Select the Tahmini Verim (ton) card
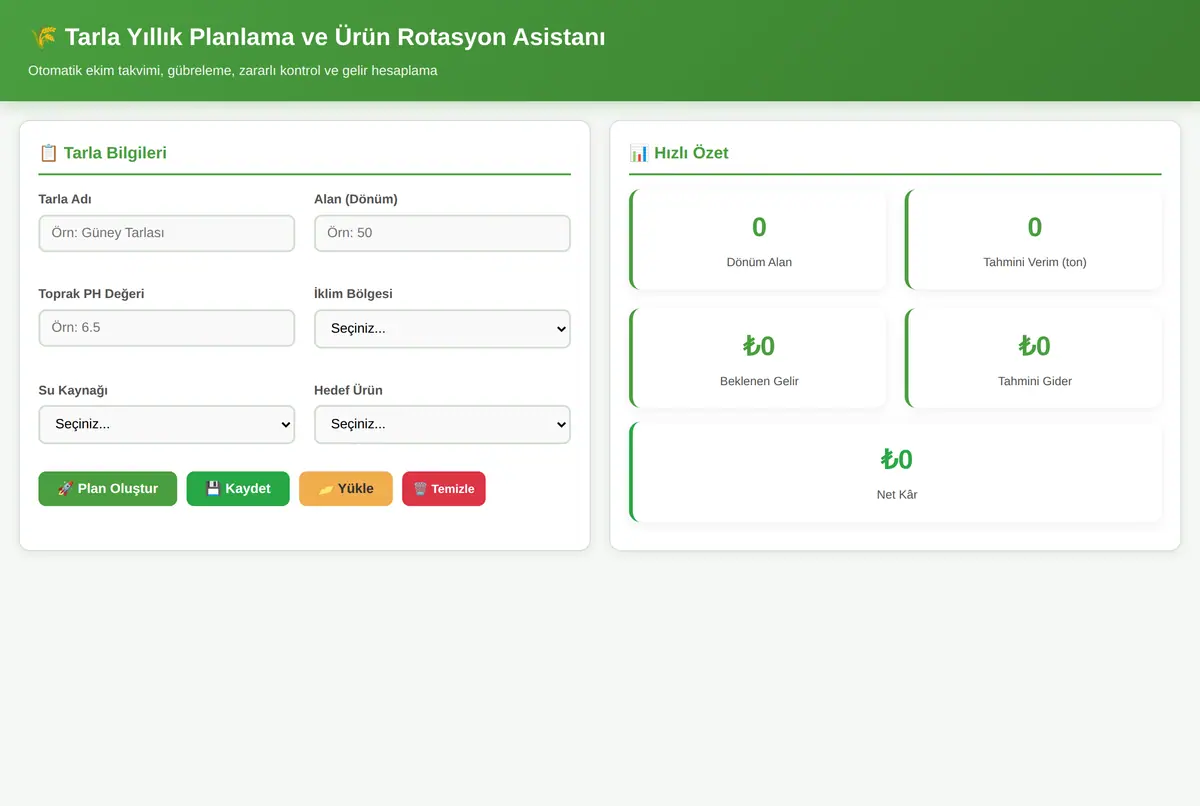The width and height of the screenshot is (1200, 806). coord(1034,240)
